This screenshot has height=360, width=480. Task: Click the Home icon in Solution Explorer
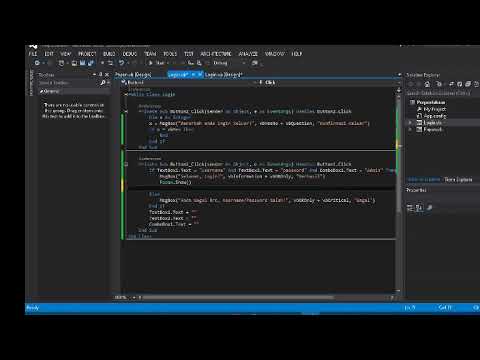click(427, 84)
